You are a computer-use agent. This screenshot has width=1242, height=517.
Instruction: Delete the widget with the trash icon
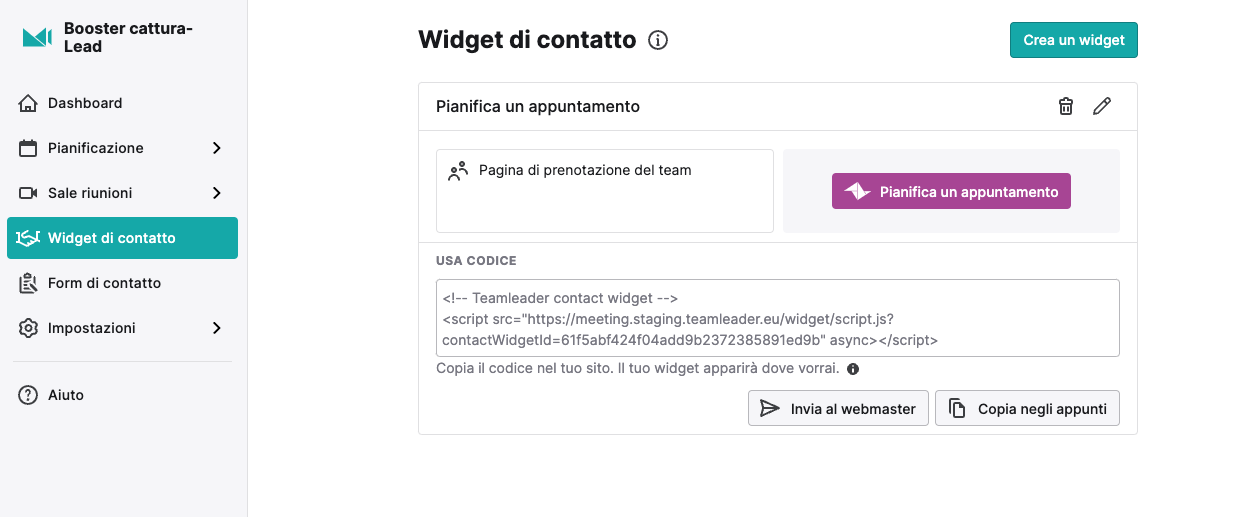click(x=1066, y=106)
